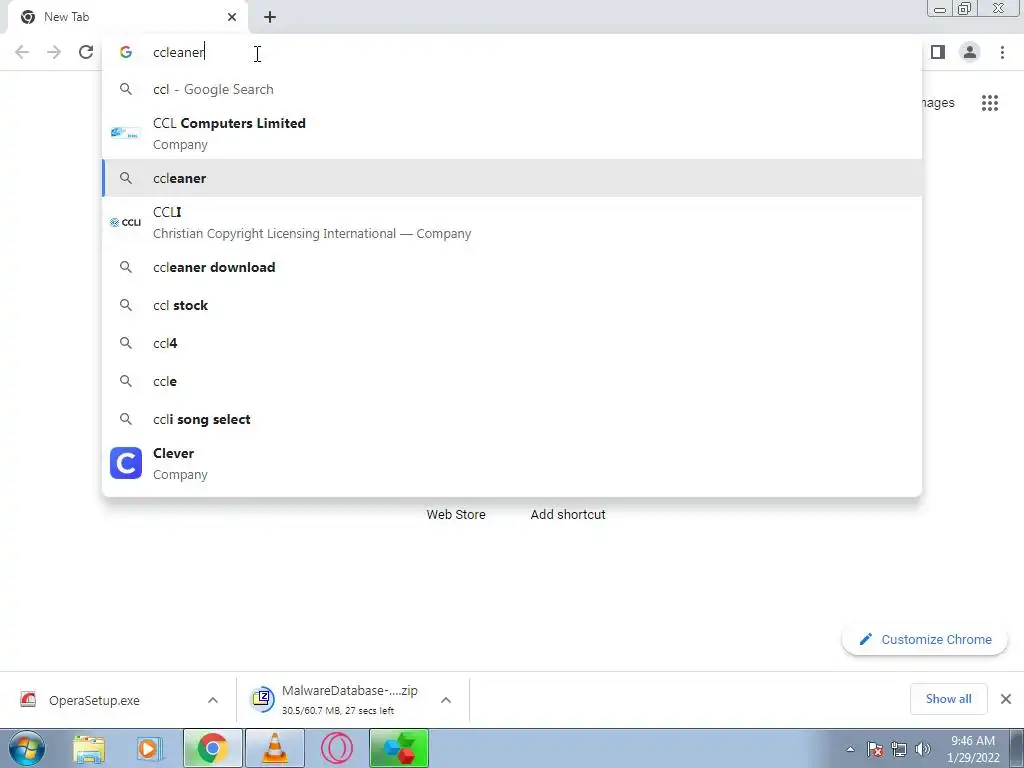
Task: Open Windows Media Player from the taskbar
Action: [150, 749]
